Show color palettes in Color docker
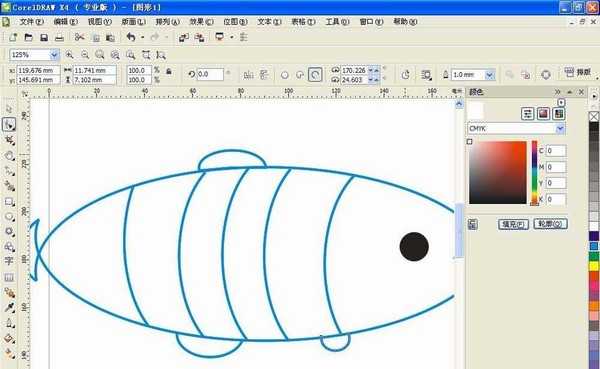This screenshot has width=600, height=369. click(x=559, y=114)
